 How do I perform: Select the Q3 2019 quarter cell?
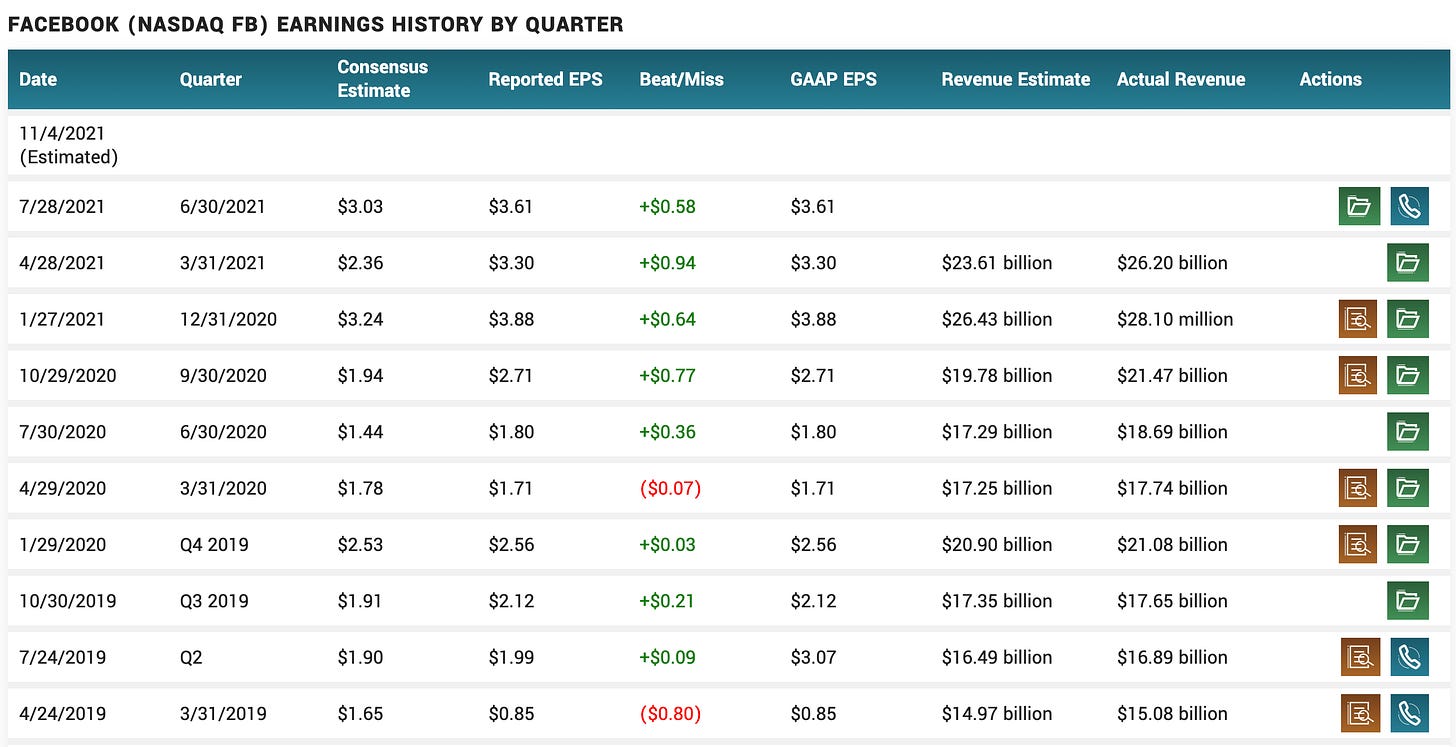coord(214,601)
